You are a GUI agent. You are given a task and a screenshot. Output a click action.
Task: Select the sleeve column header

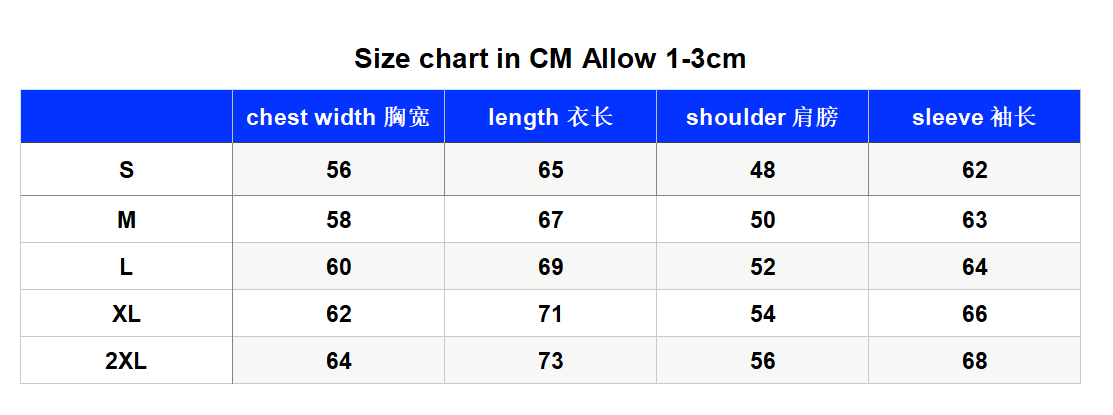click(x=975, y=116)
